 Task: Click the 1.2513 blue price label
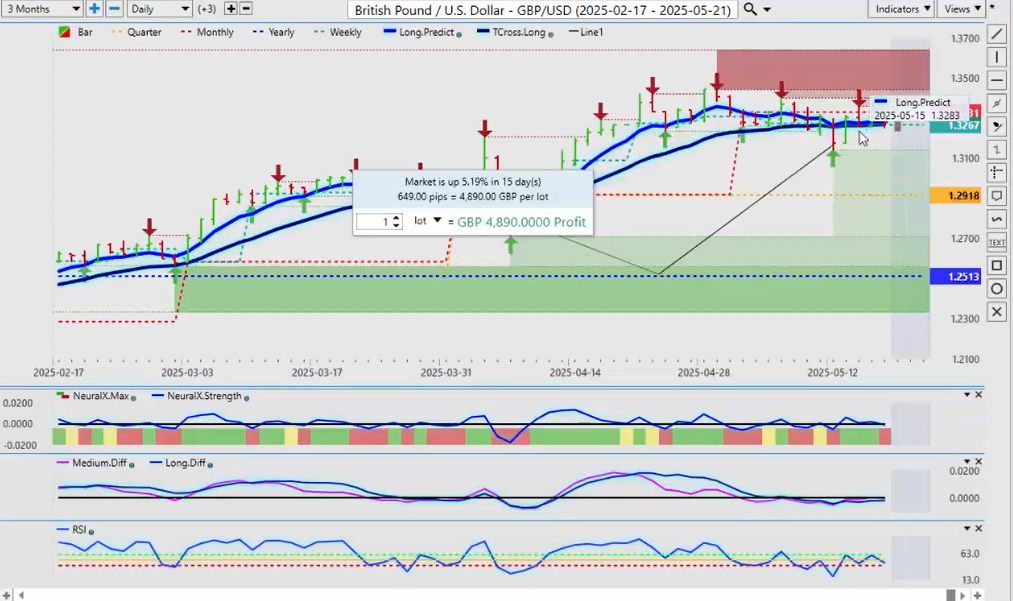(x=955, y=277)
